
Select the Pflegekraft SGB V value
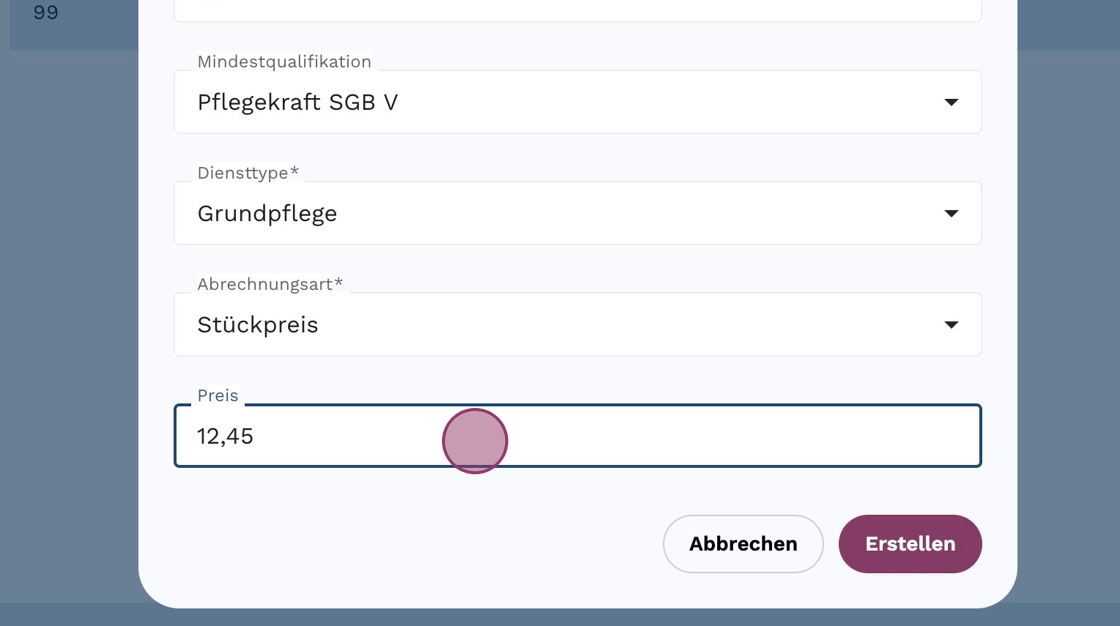point(298,102)
